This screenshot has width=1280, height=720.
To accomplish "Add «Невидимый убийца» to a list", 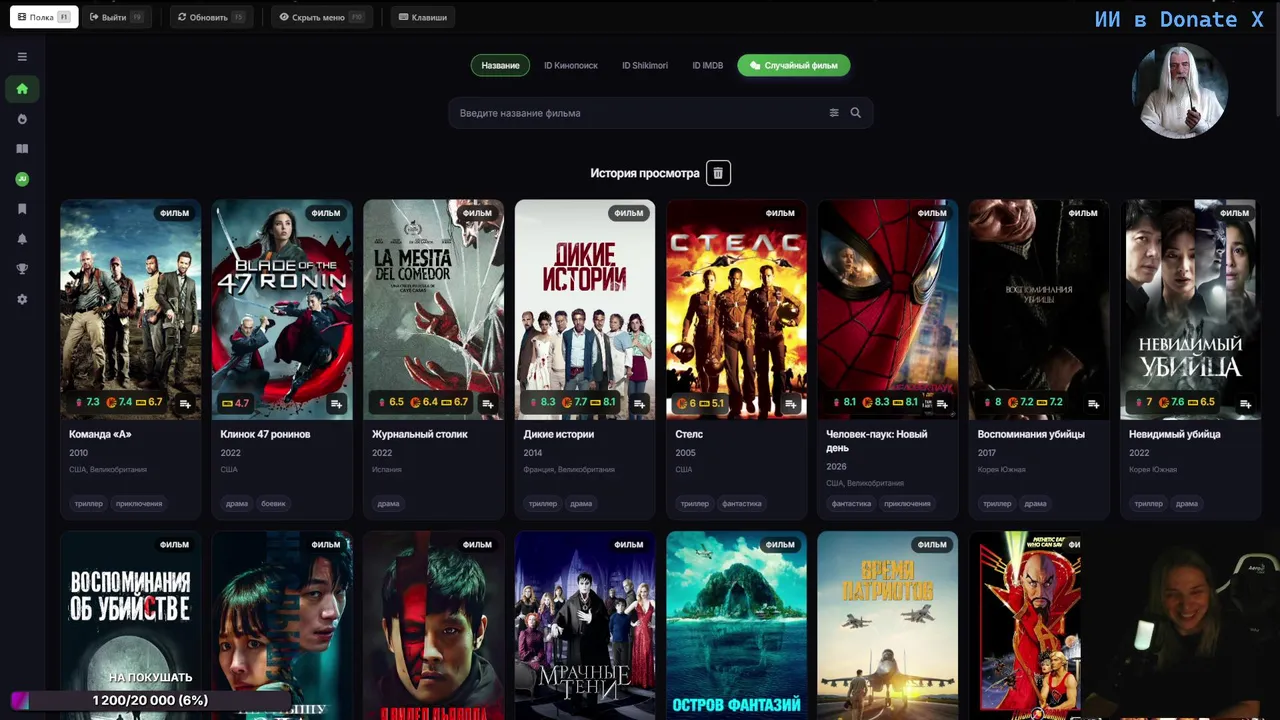I will 1245,404.
